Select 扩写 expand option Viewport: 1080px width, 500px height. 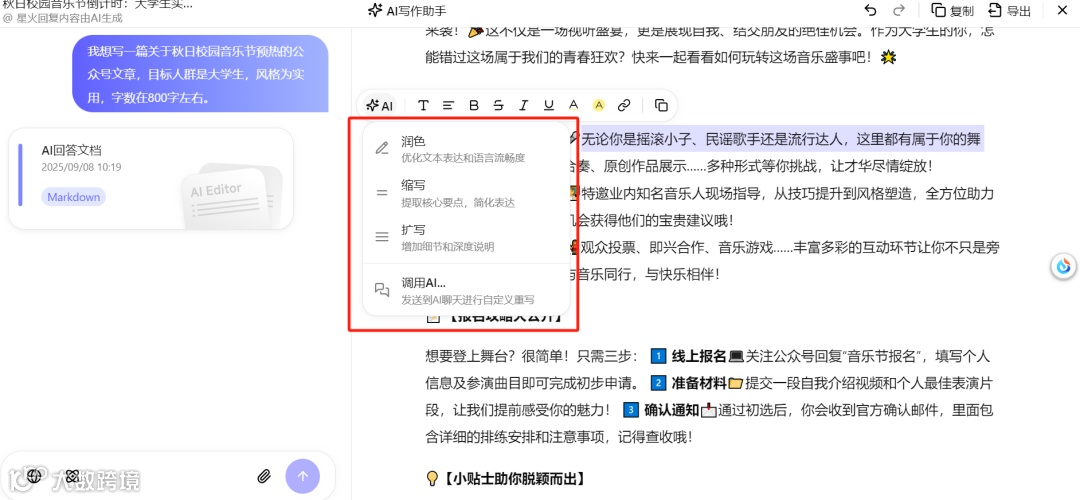[466, 238]
